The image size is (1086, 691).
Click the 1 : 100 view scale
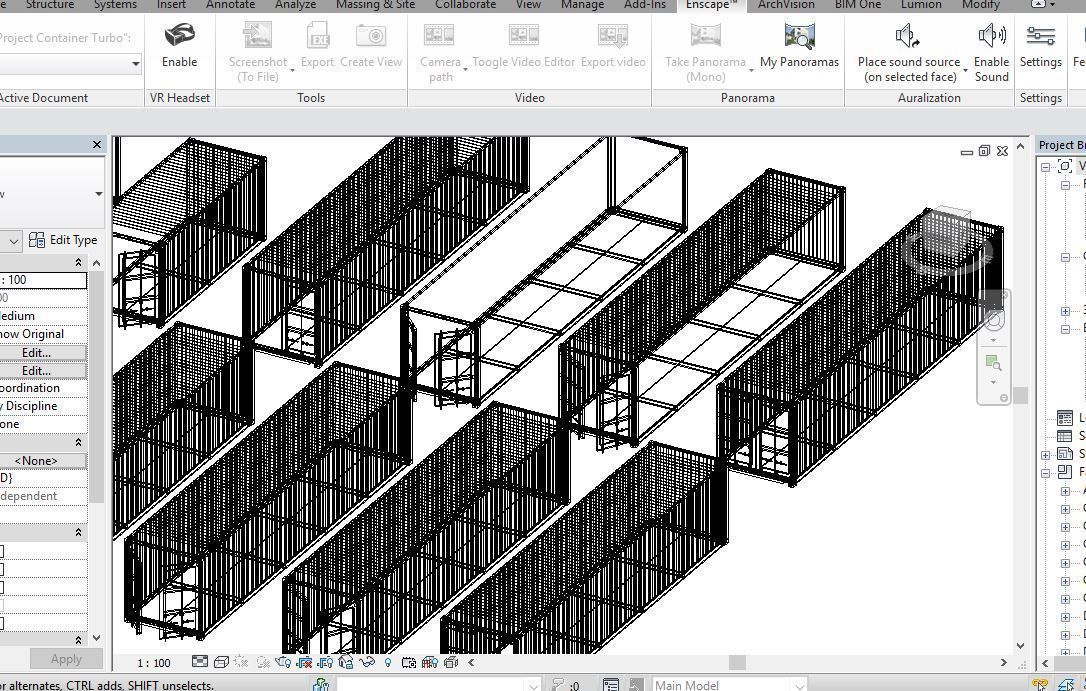[x=153, y=663]
